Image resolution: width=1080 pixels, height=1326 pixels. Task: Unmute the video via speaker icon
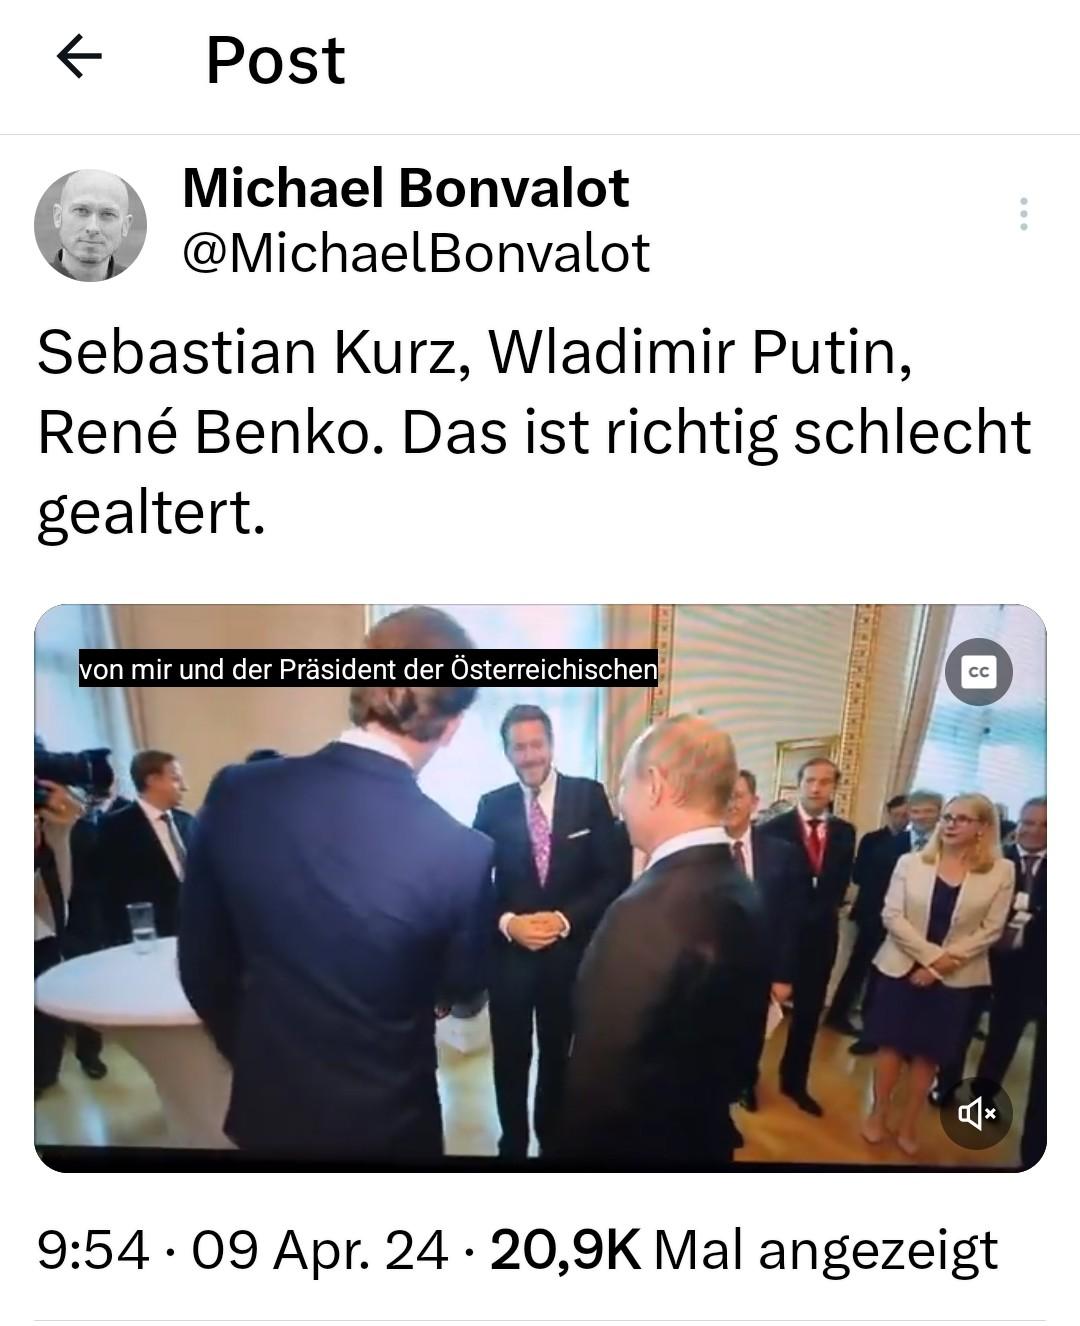[976, 1113]
